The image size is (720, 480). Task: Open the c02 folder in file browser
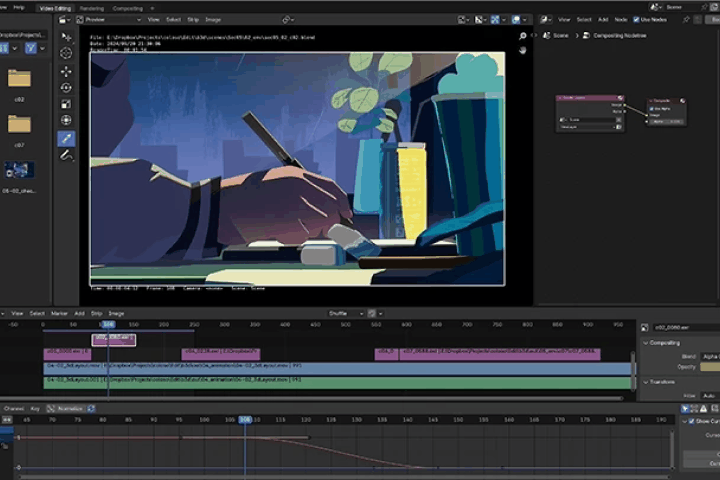click(x=19, y=79)
